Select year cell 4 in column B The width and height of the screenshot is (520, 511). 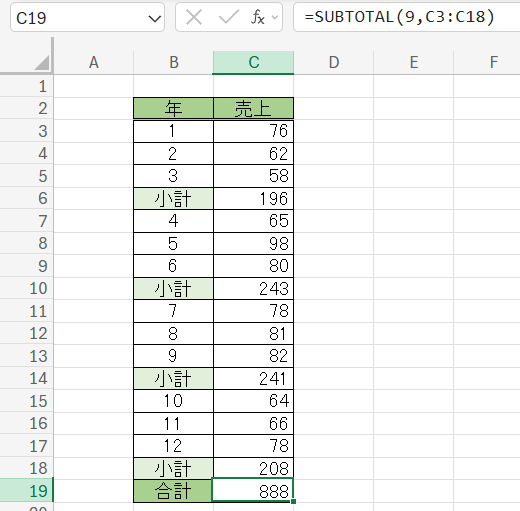pos(173,221)
